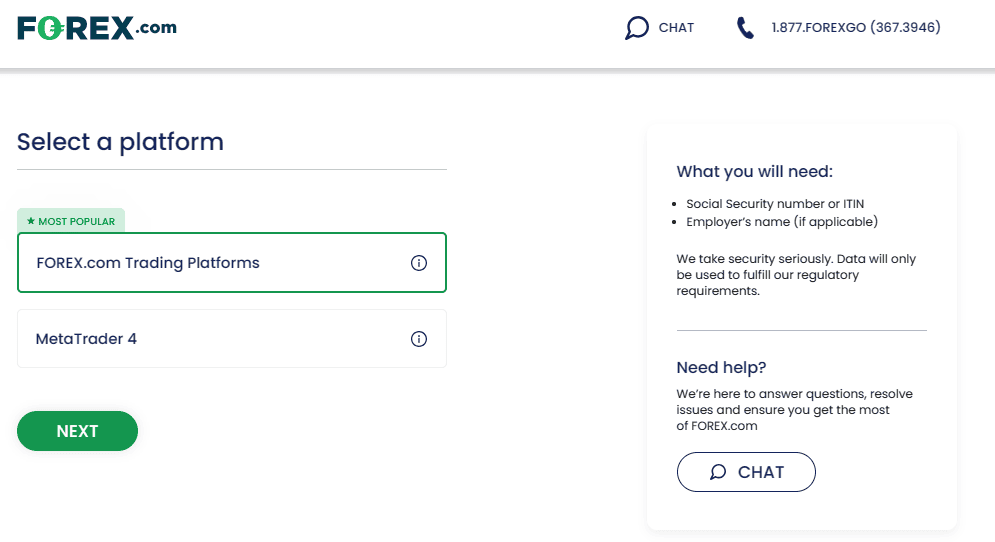The width and height of the screenshot is (995, 542).
Task: Select the MetaTrader 4 platform option
Action: (232, 338)
